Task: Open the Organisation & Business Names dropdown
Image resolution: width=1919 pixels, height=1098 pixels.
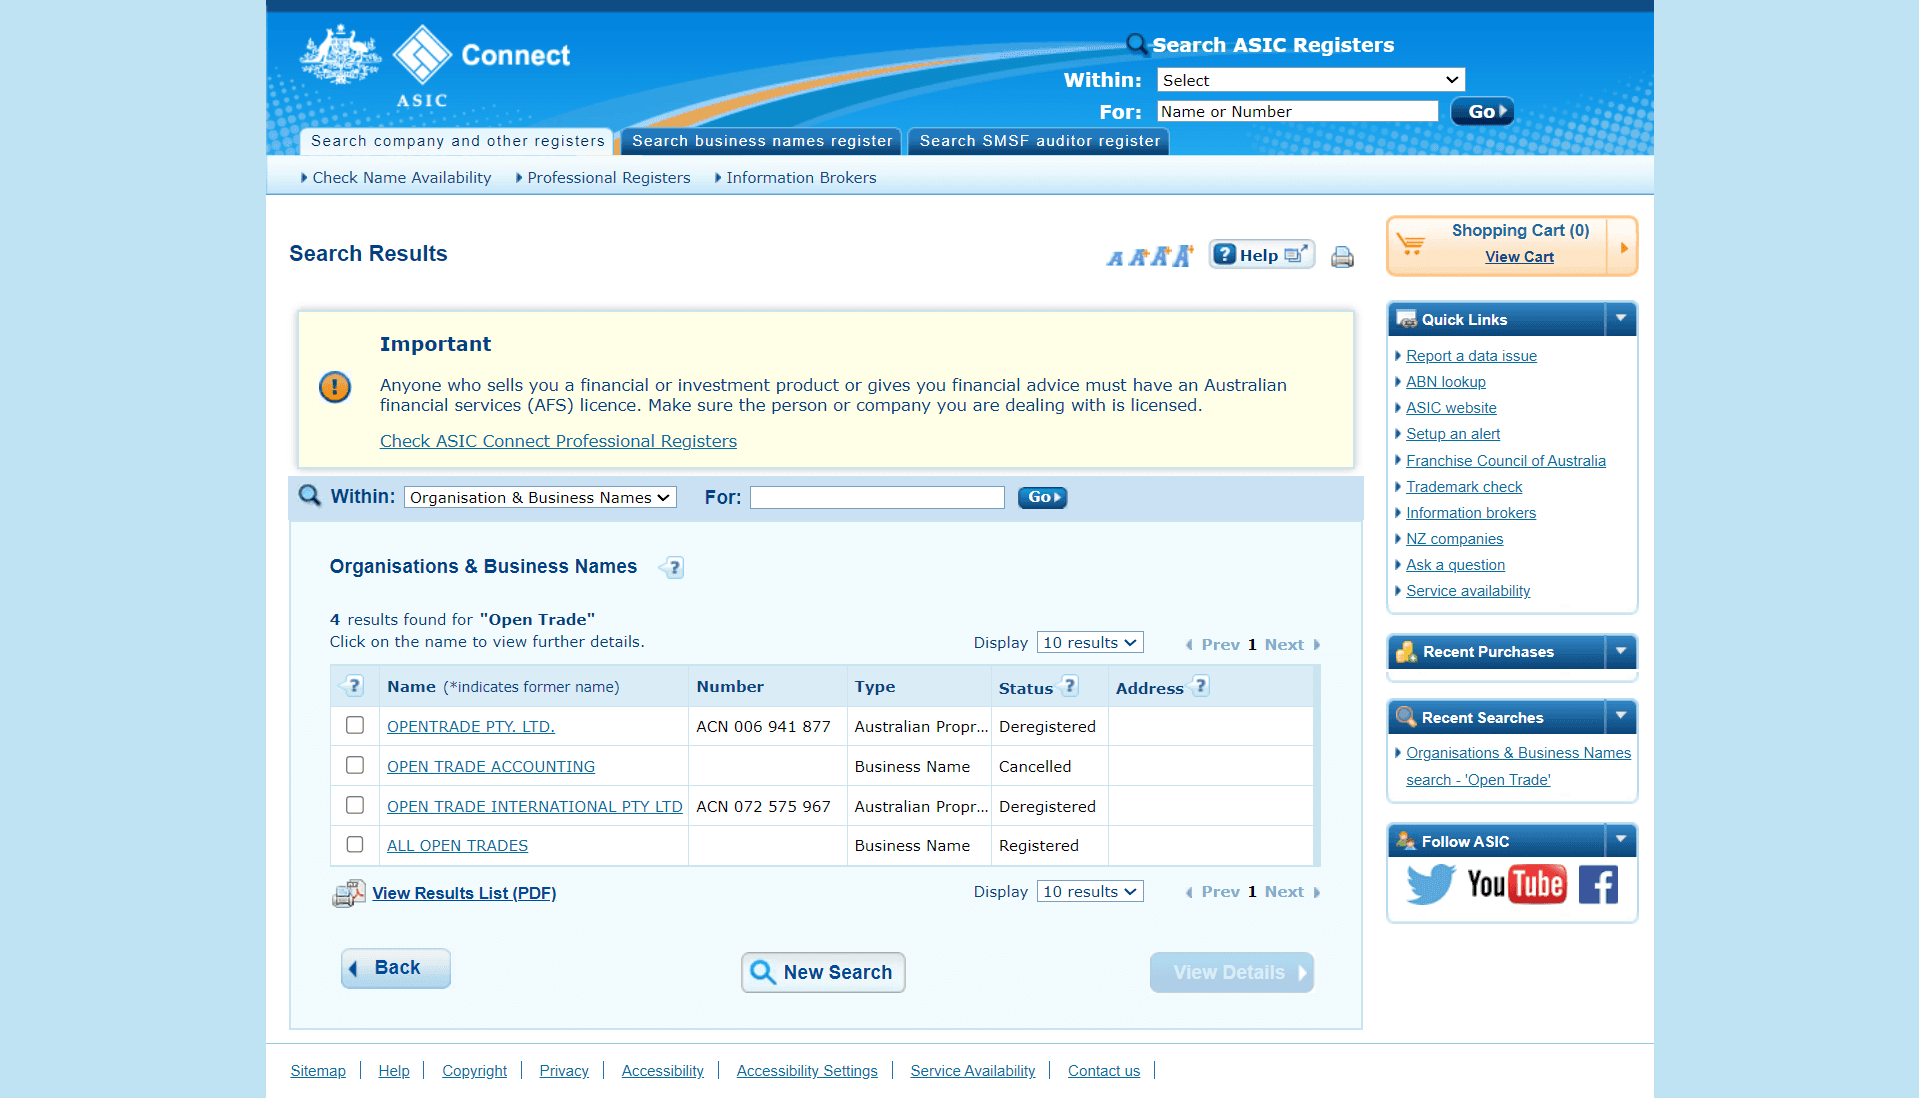Action: (x=540, y=497)
